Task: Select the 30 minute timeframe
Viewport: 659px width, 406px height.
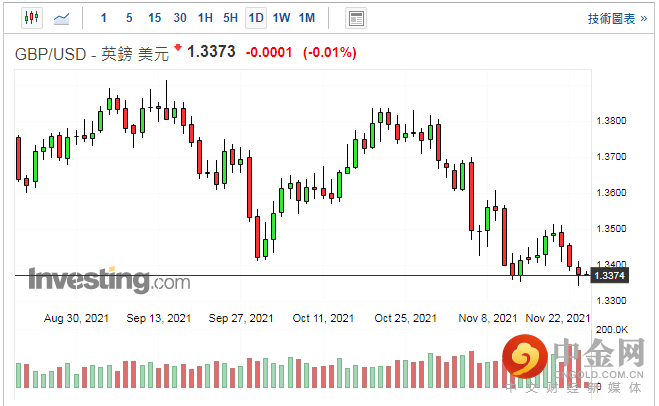Action: point(180,18)
